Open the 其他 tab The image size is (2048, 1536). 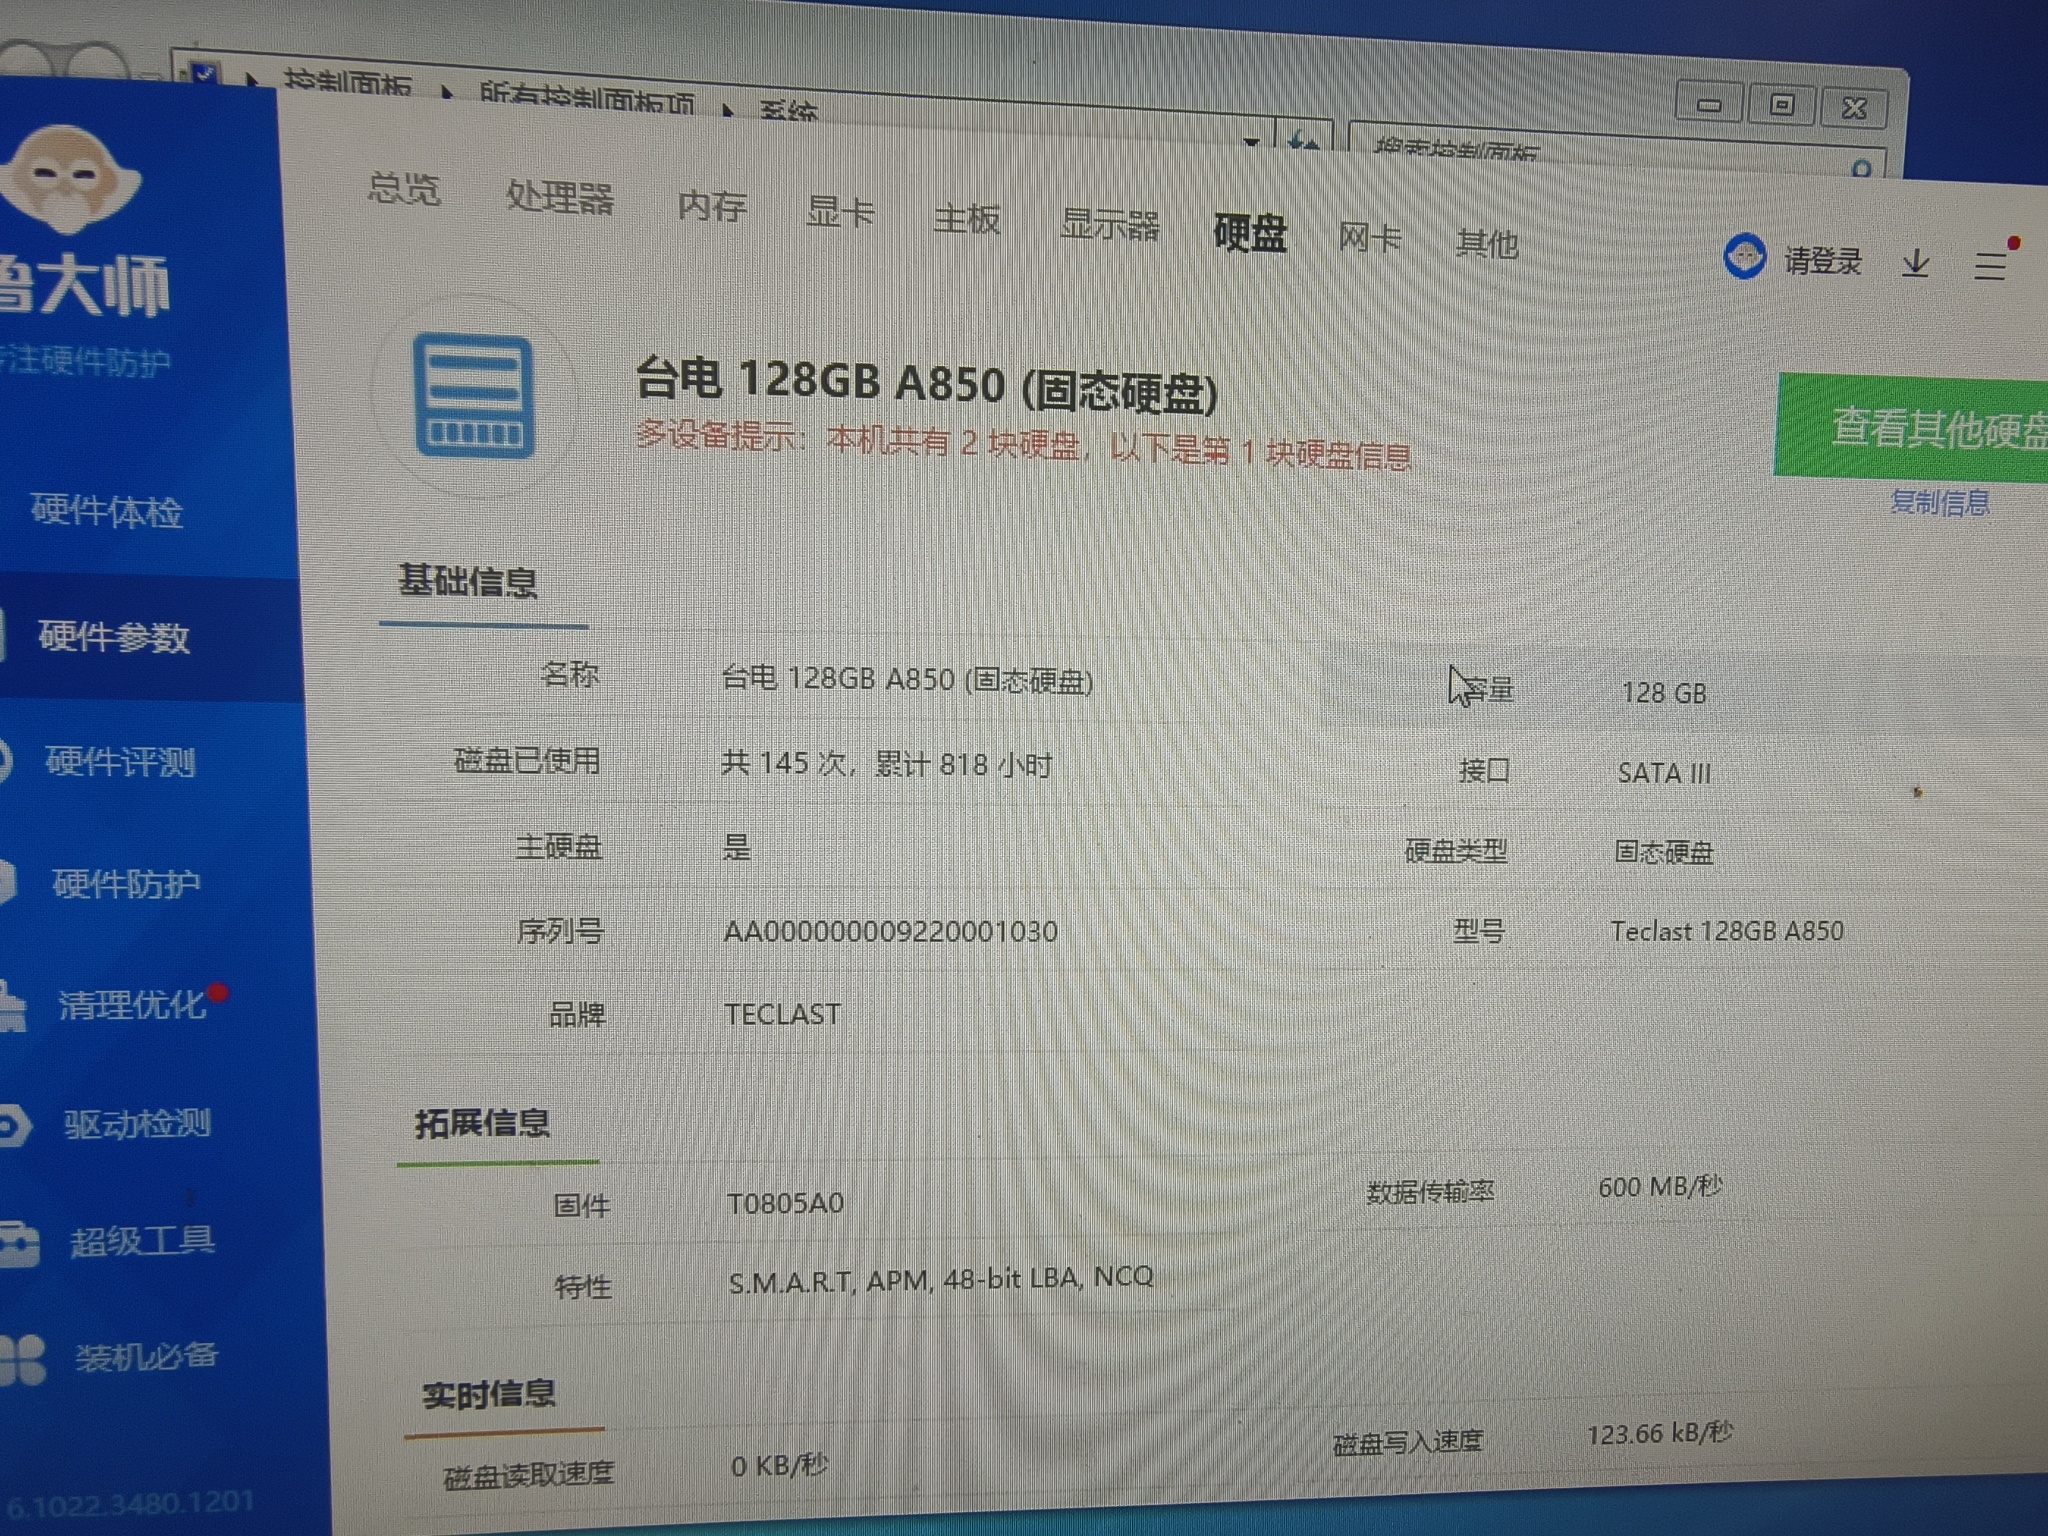click(1487, 243)
